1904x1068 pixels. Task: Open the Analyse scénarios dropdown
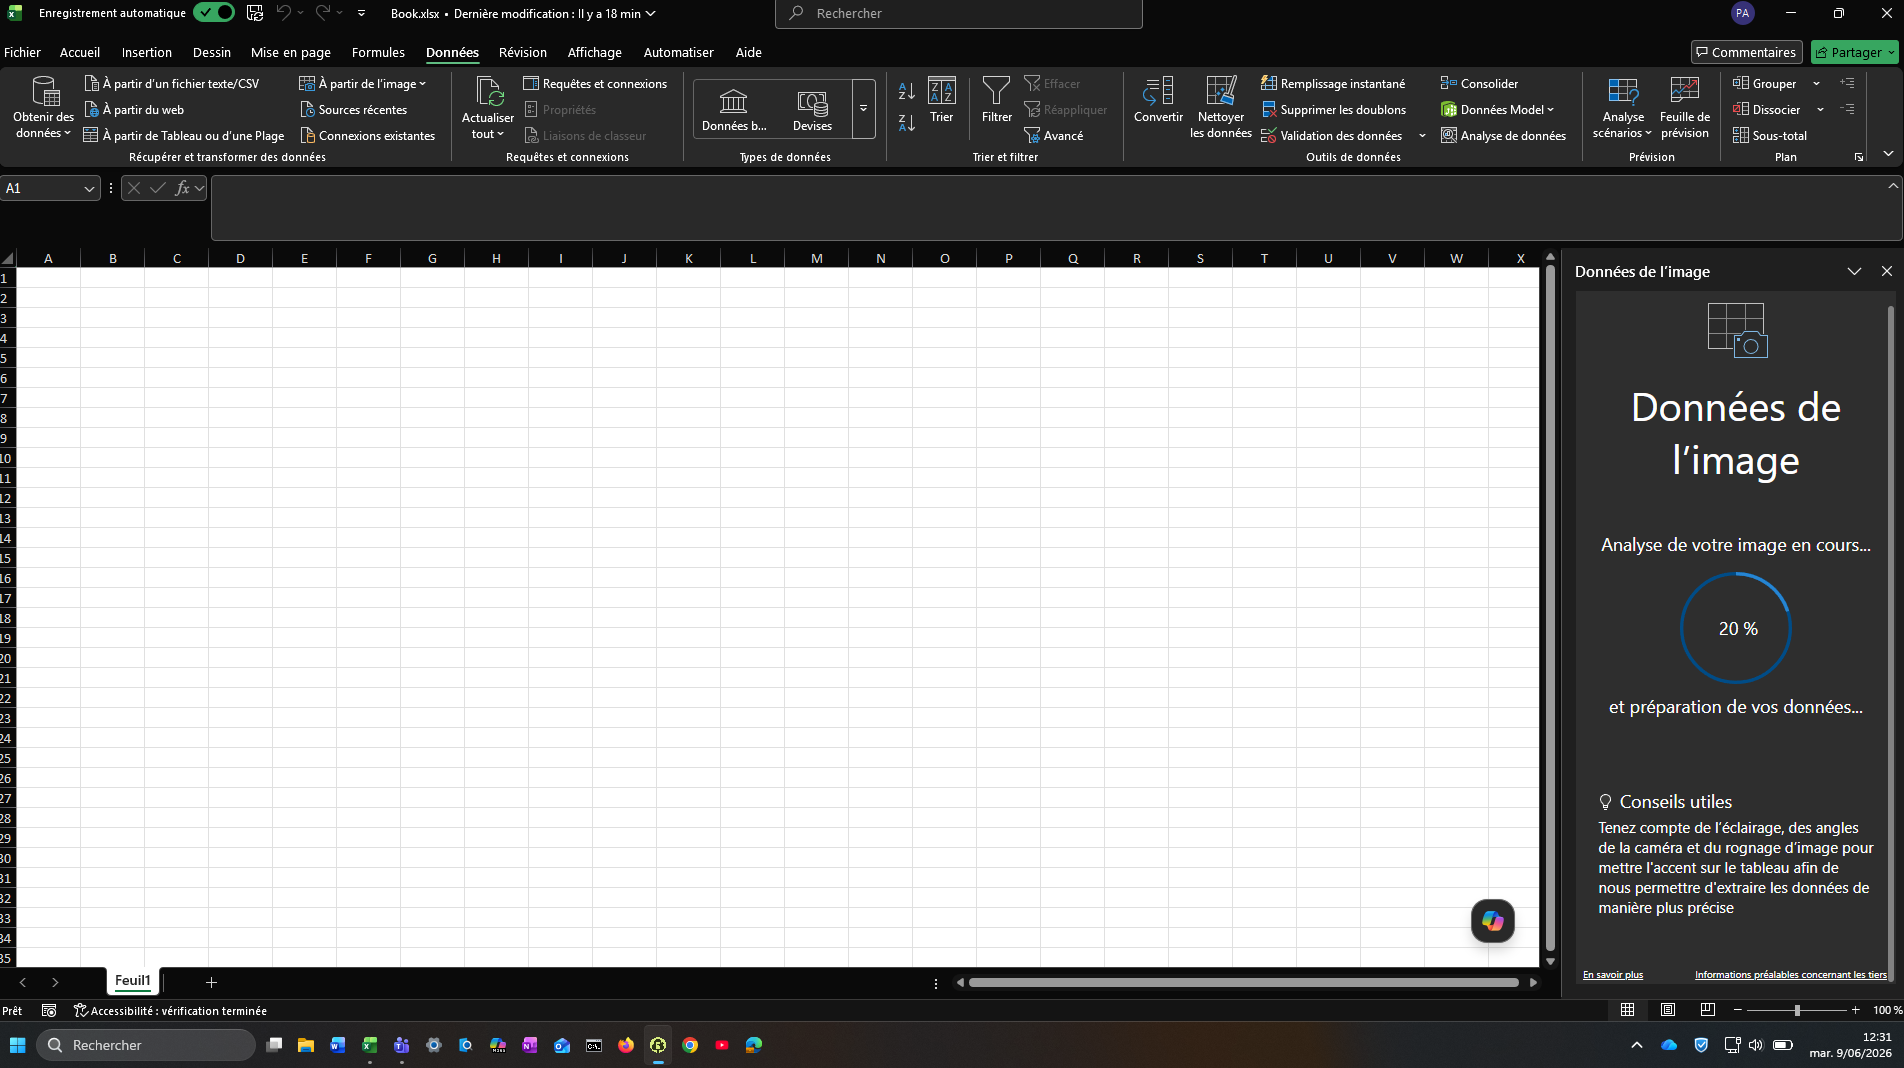pos(1622,107)
